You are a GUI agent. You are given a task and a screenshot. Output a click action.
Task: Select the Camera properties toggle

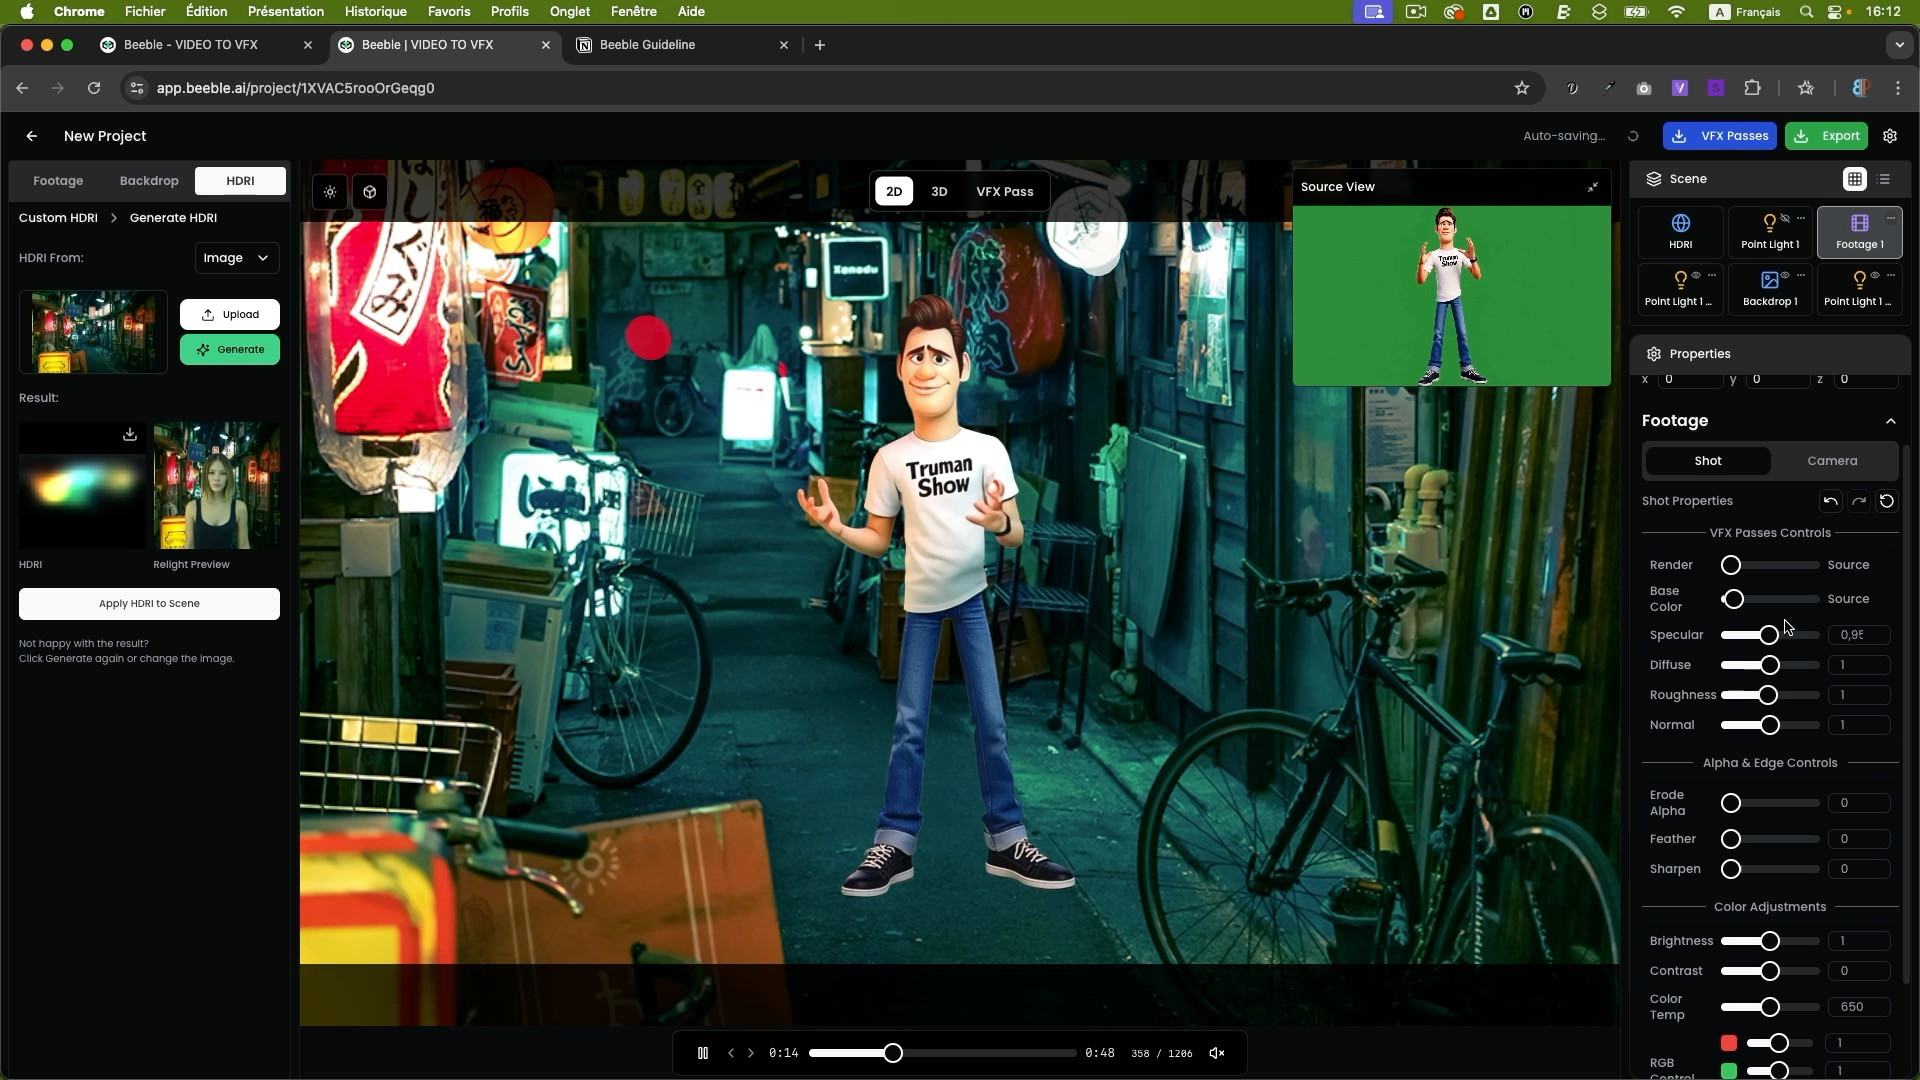point(1832,461)
